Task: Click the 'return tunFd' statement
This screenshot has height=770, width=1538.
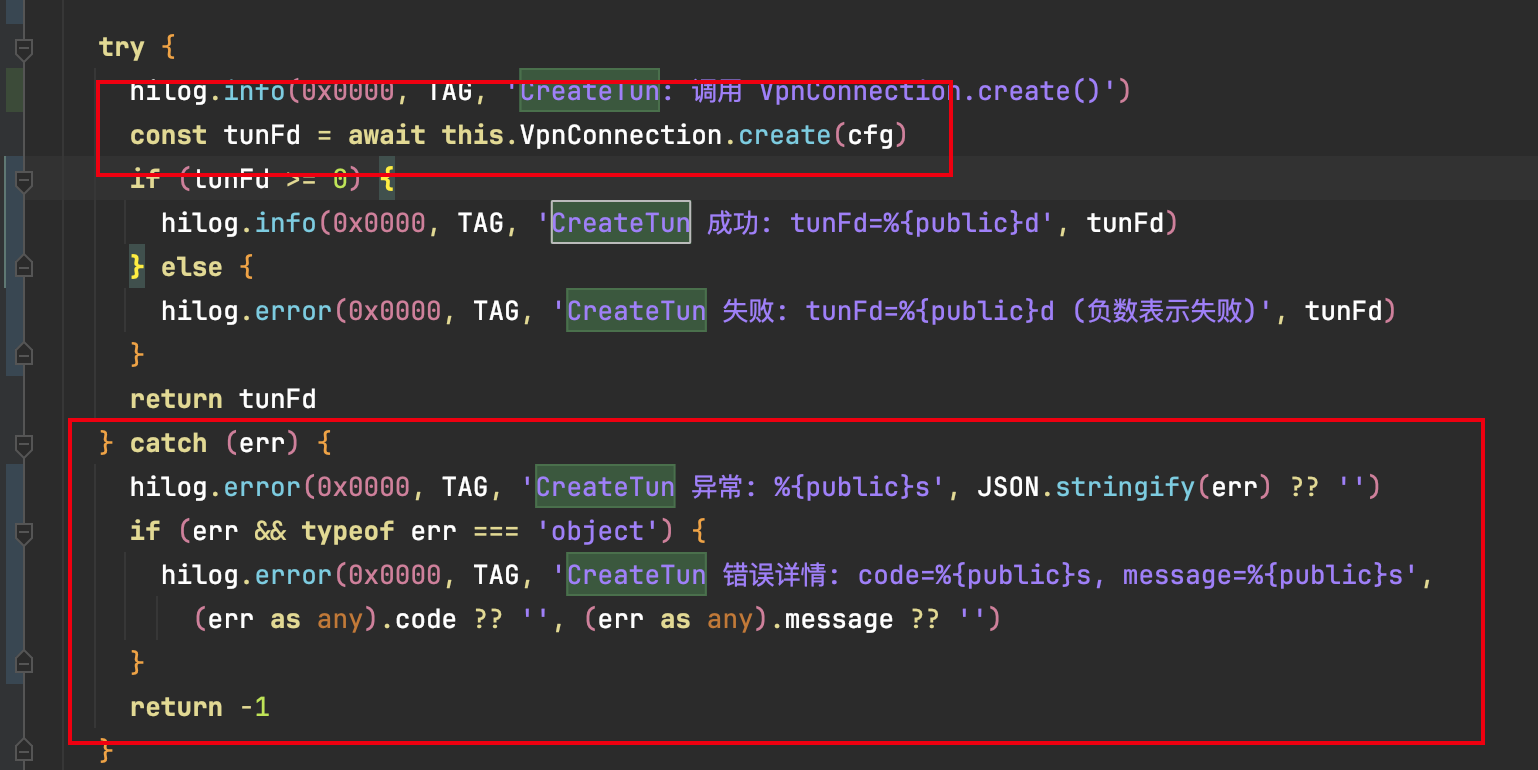Action: click(x=222, y=399)
